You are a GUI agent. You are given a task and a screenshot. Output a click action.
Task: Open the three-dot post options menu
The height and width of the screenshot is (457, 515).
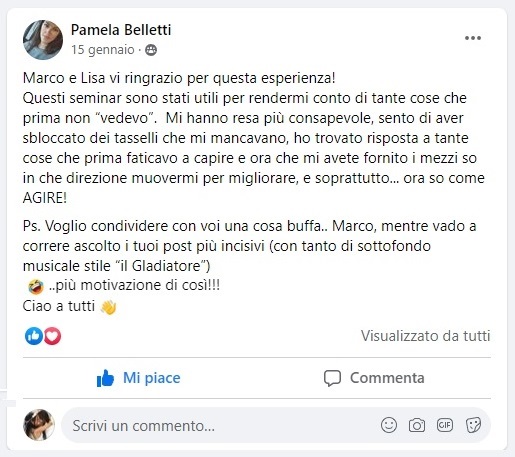coord(473,38)
